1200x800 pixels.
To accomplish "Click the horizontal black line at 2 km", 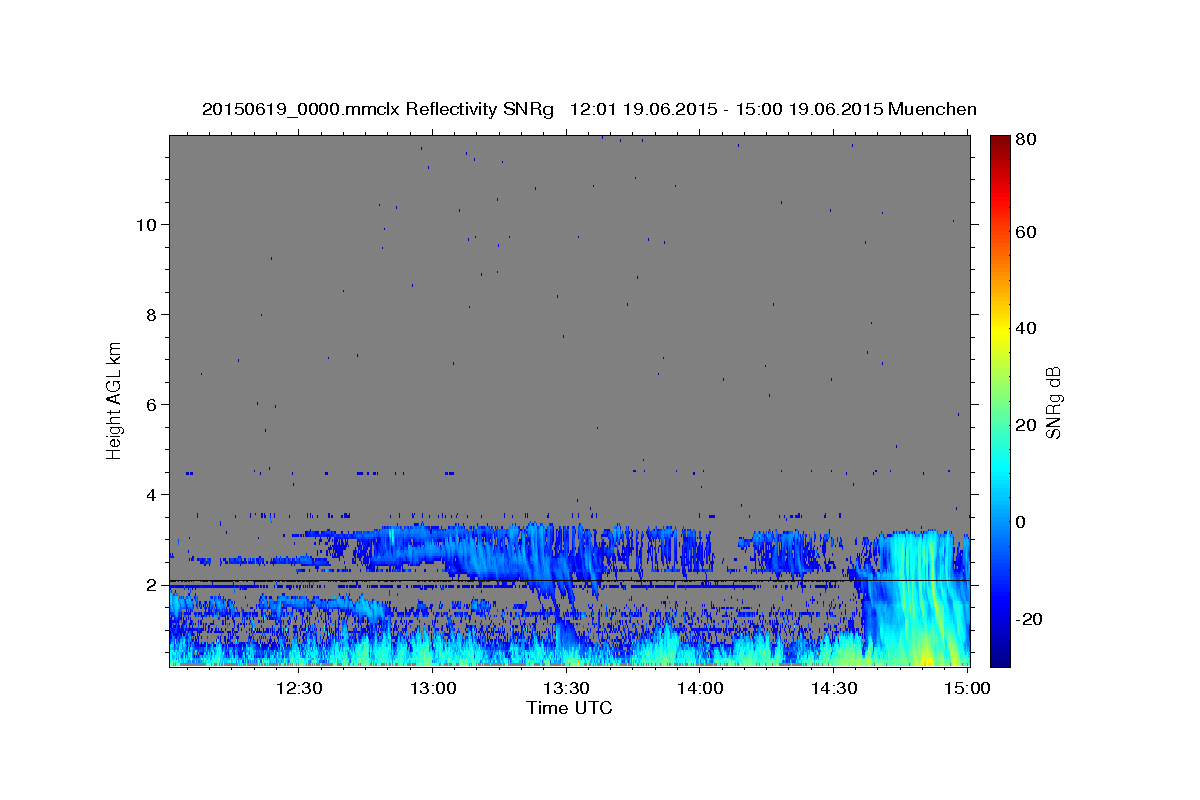I will click(570, 580).
